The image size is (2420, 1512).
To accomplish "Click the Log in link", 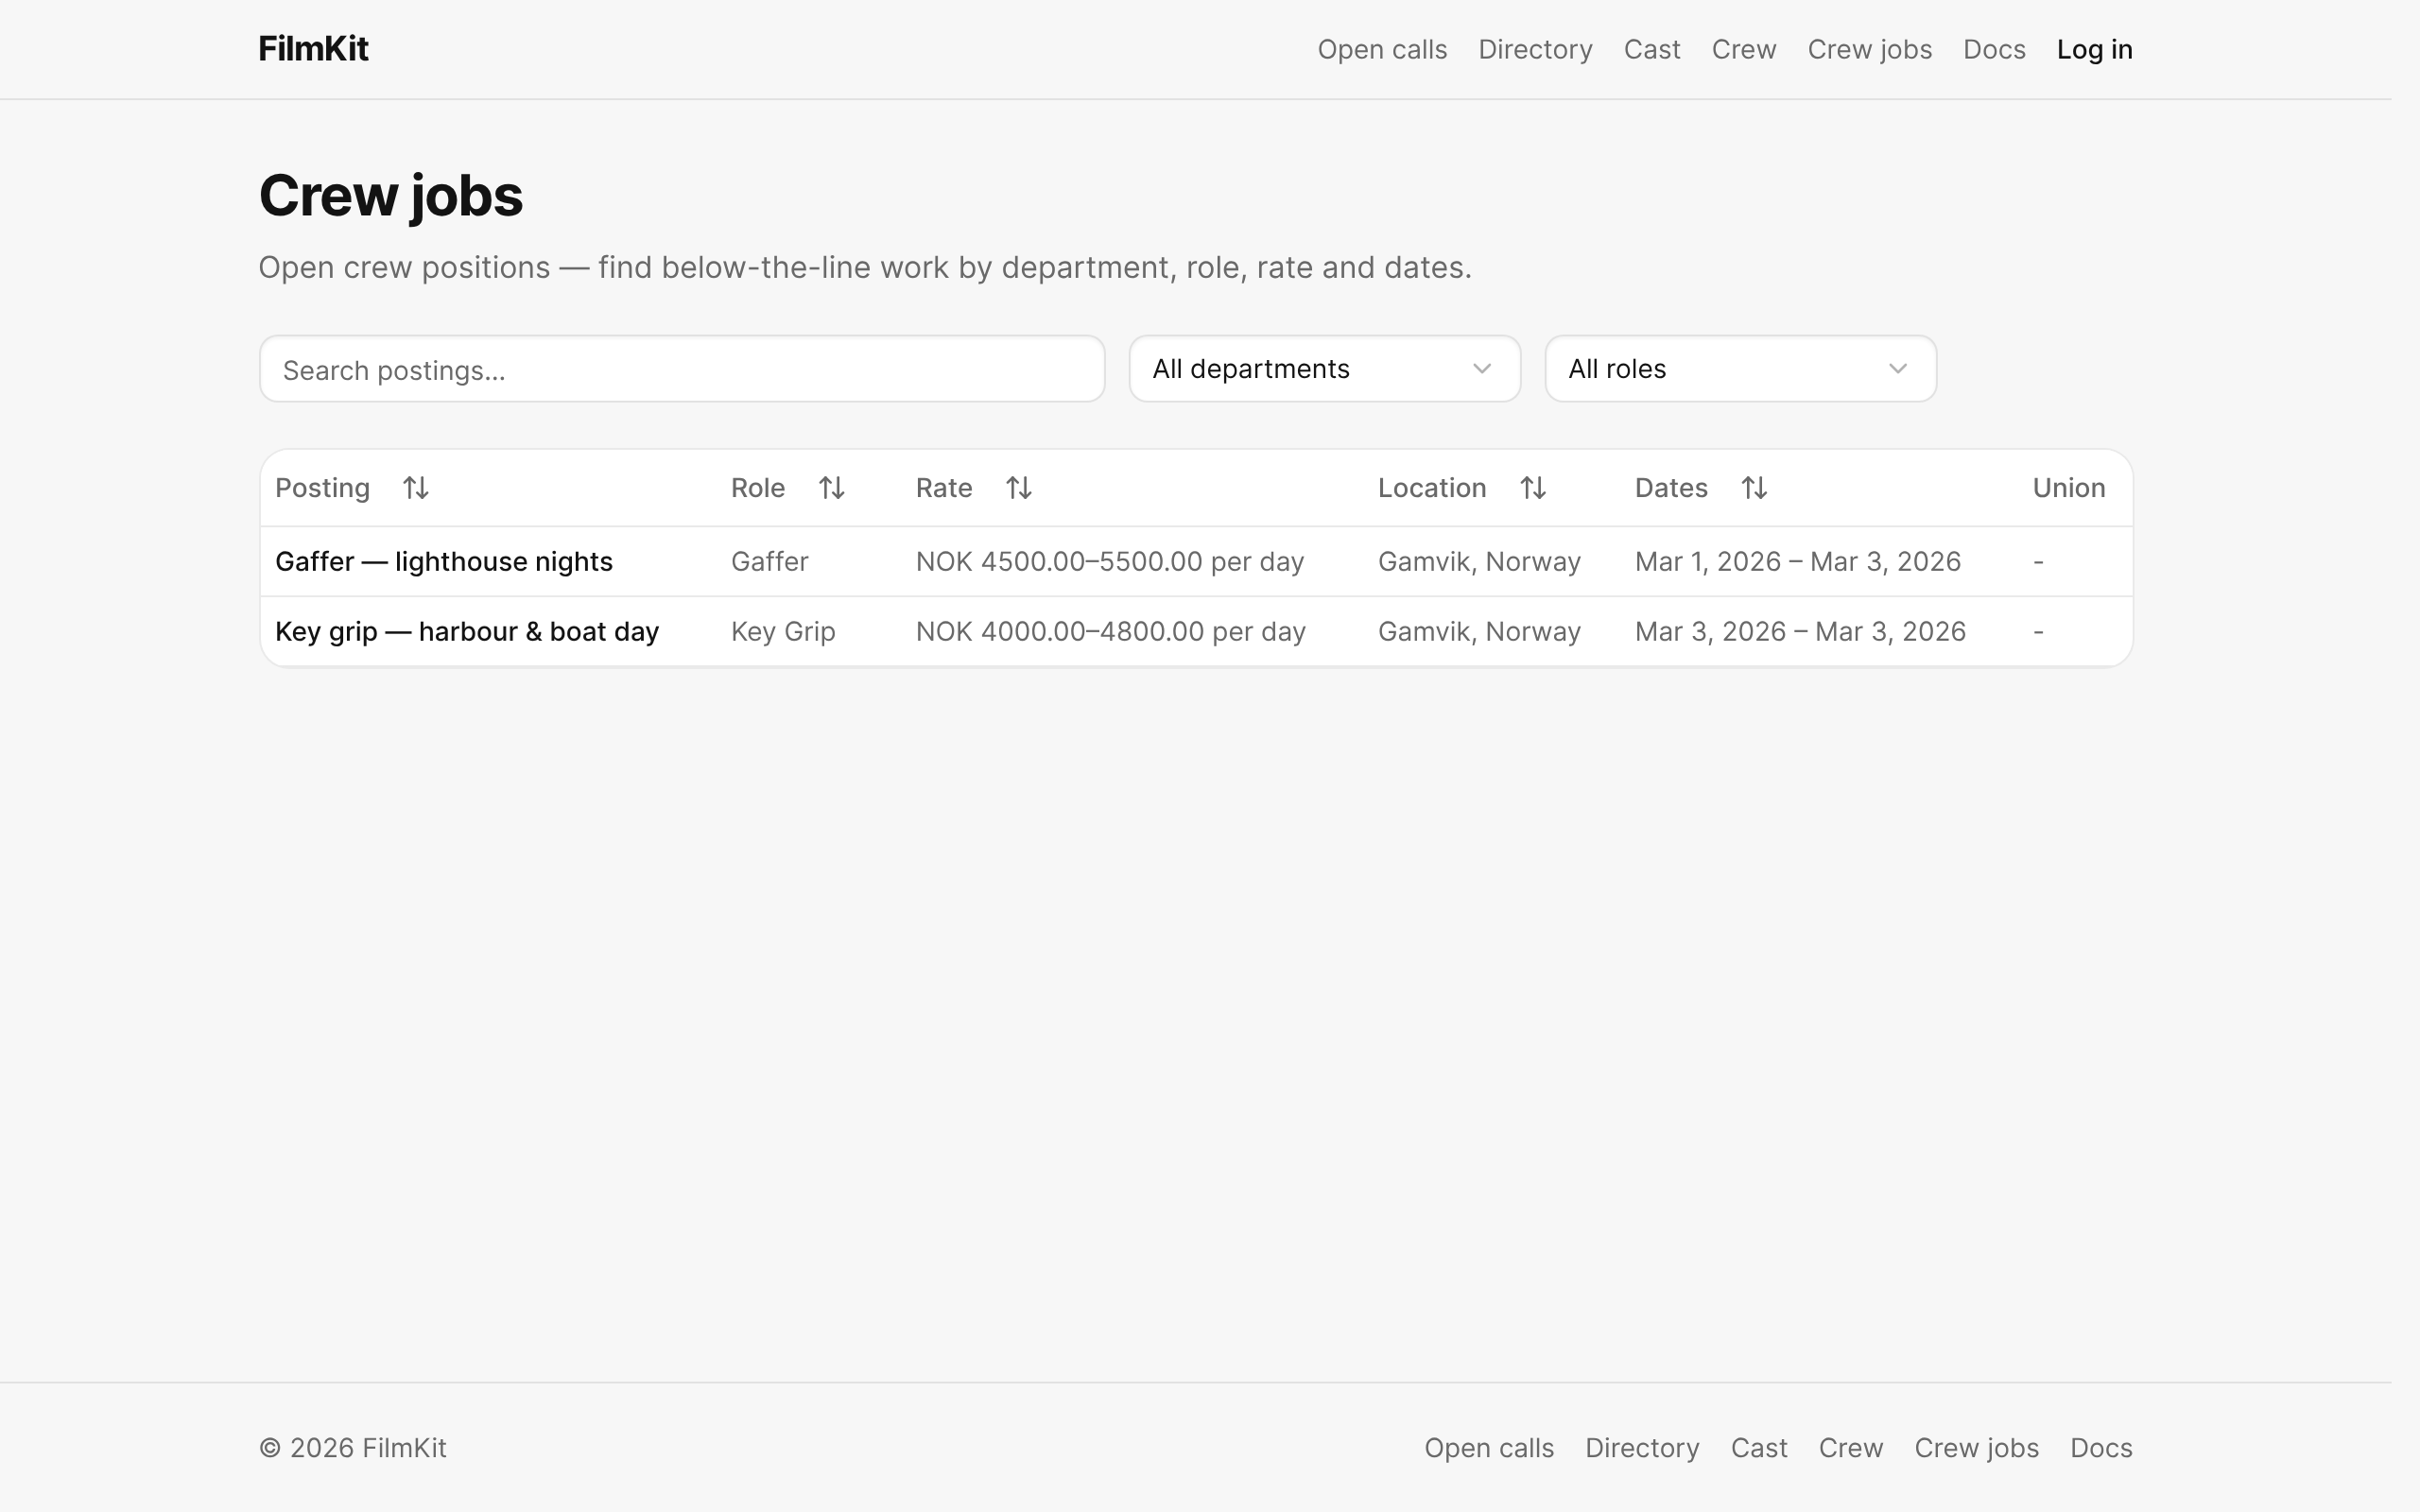I will pos(2094,49).
